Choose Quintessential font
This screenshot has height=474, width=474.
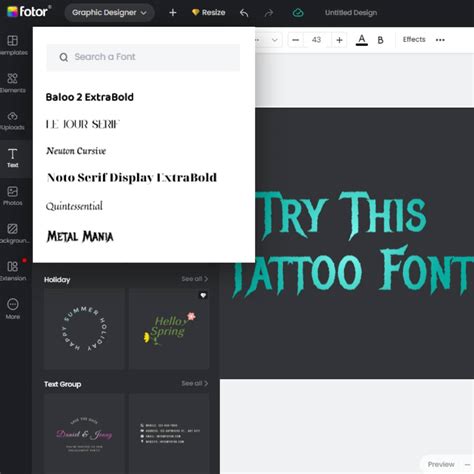click(x=74, y=206)
